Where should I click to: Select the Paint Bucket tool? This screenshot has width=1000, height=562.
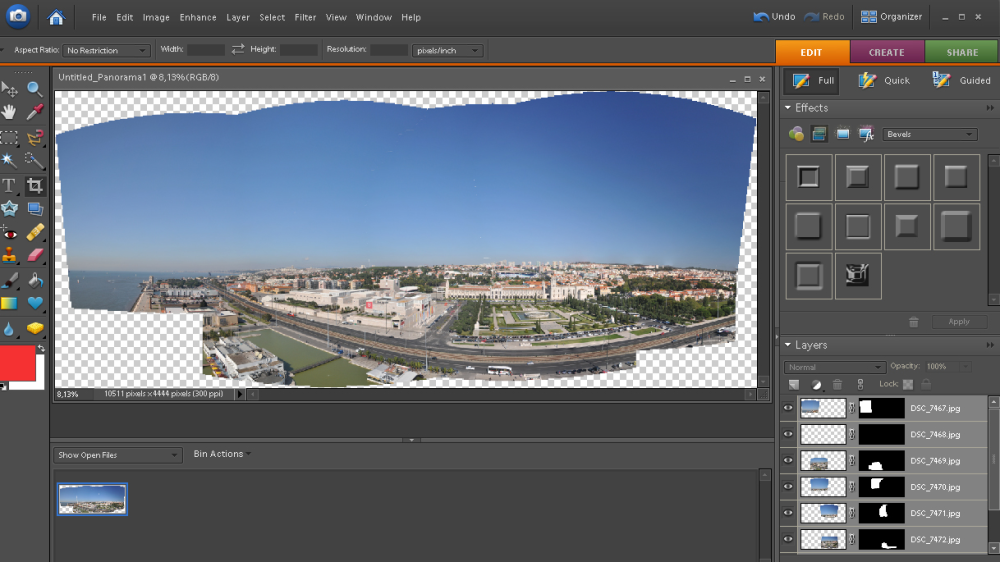35,281
